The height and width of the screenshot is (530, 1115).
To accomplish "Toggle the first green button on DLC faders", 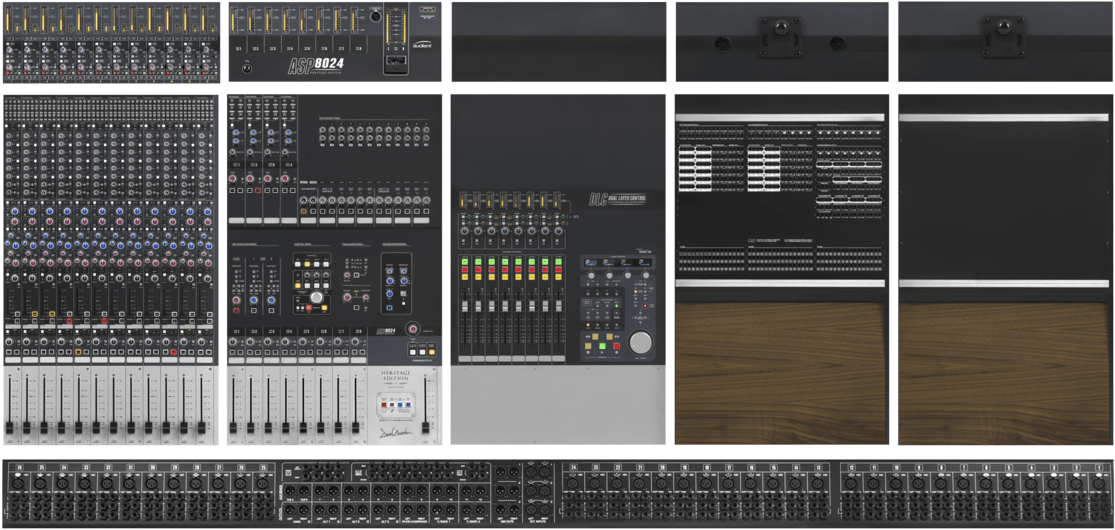I will (464, 262).
